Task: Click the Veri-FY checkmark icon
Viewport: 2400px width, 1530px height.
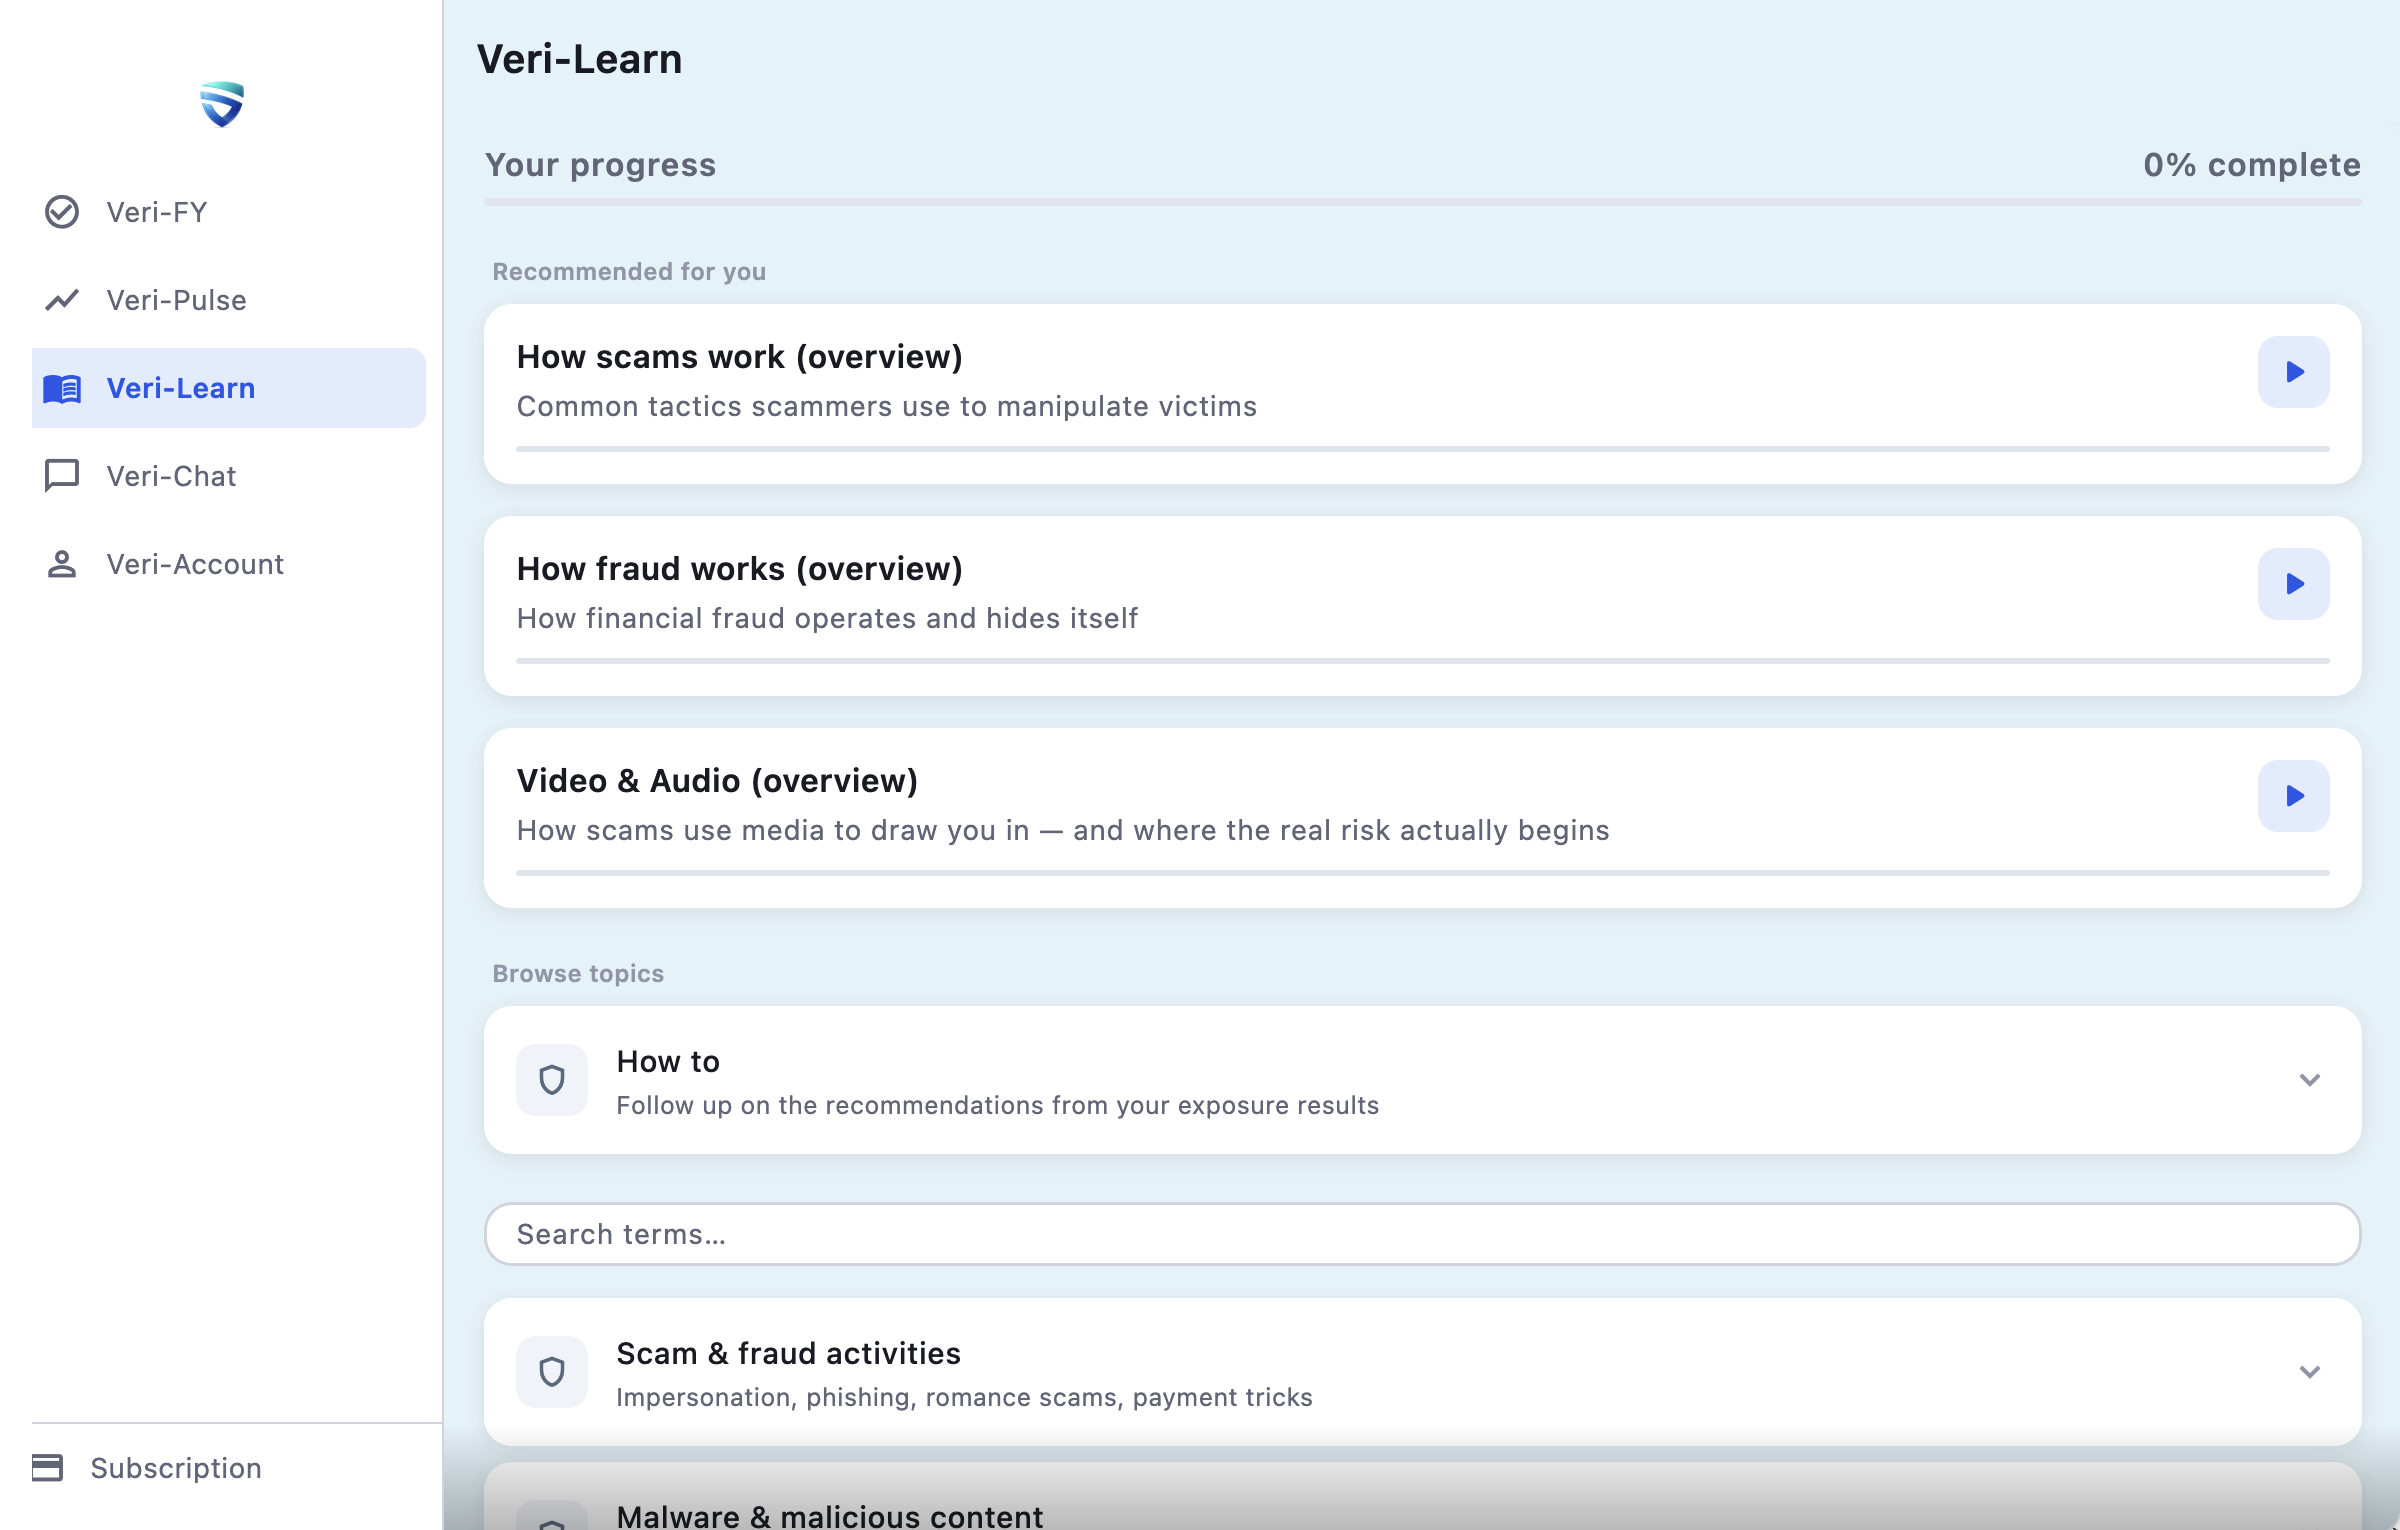Action: coord(62,212)
